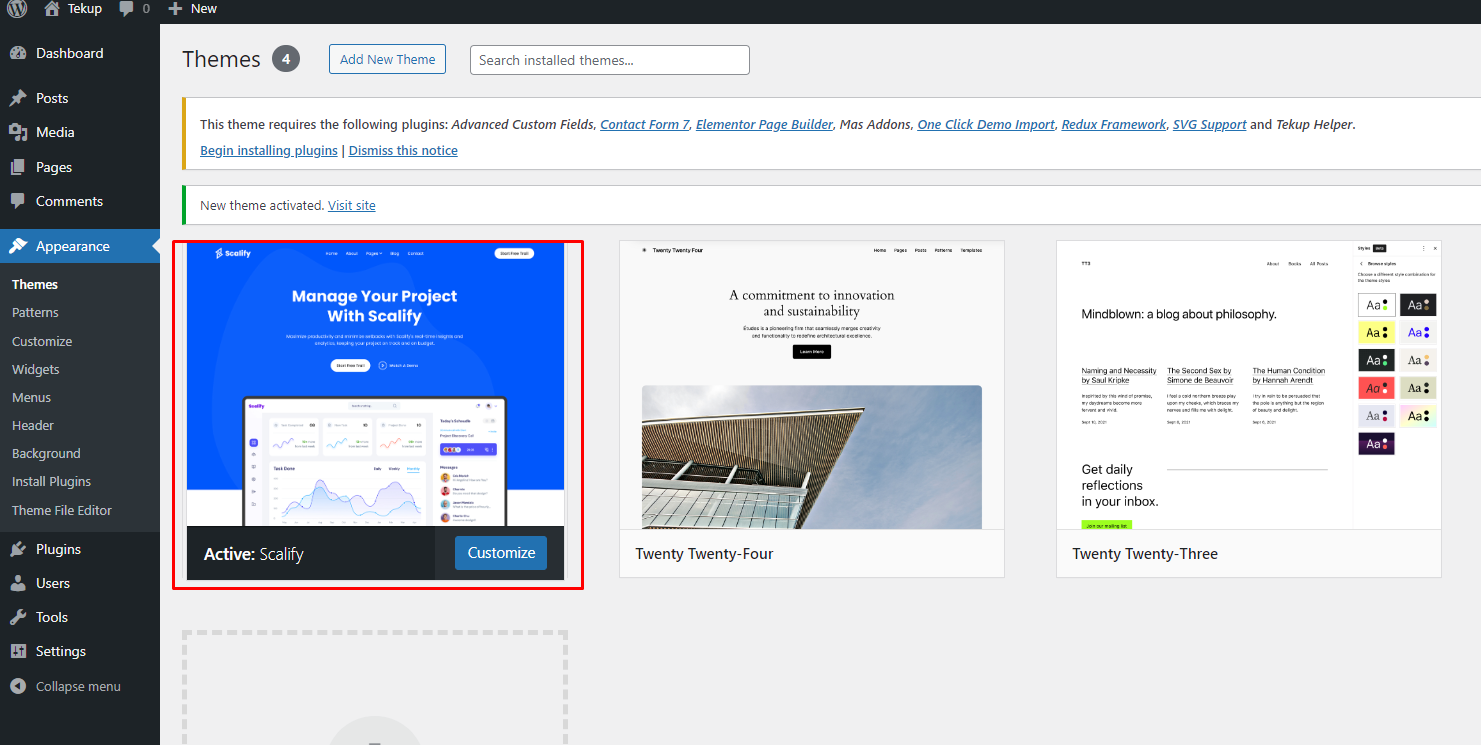Viewport: 1481px width, 745px height.
Task: Open the comments bubble icon in admin bar
Action: click(x=127, y=8)
